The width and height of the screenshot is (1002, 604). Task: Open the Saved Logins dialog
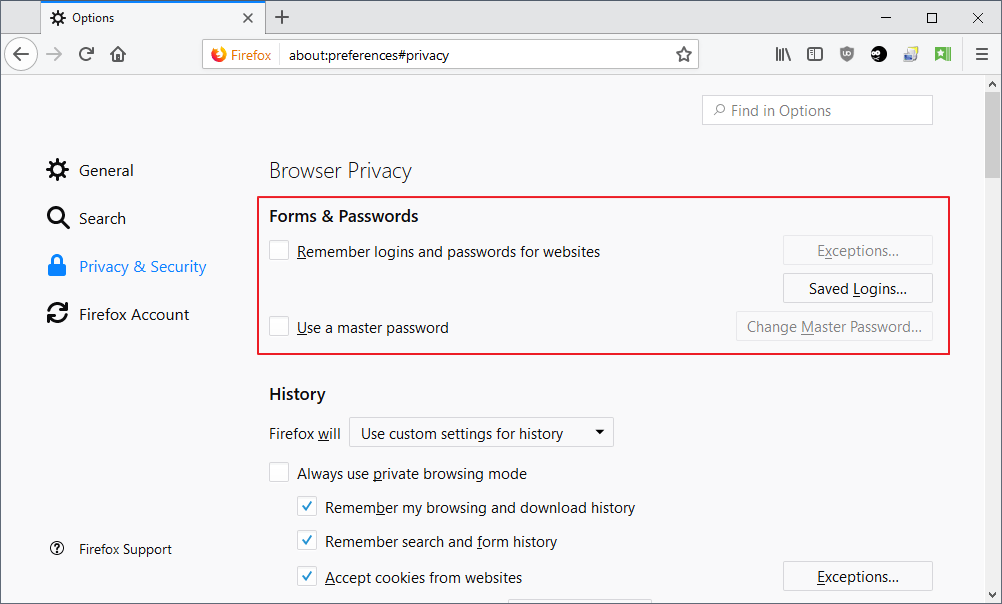858,288
